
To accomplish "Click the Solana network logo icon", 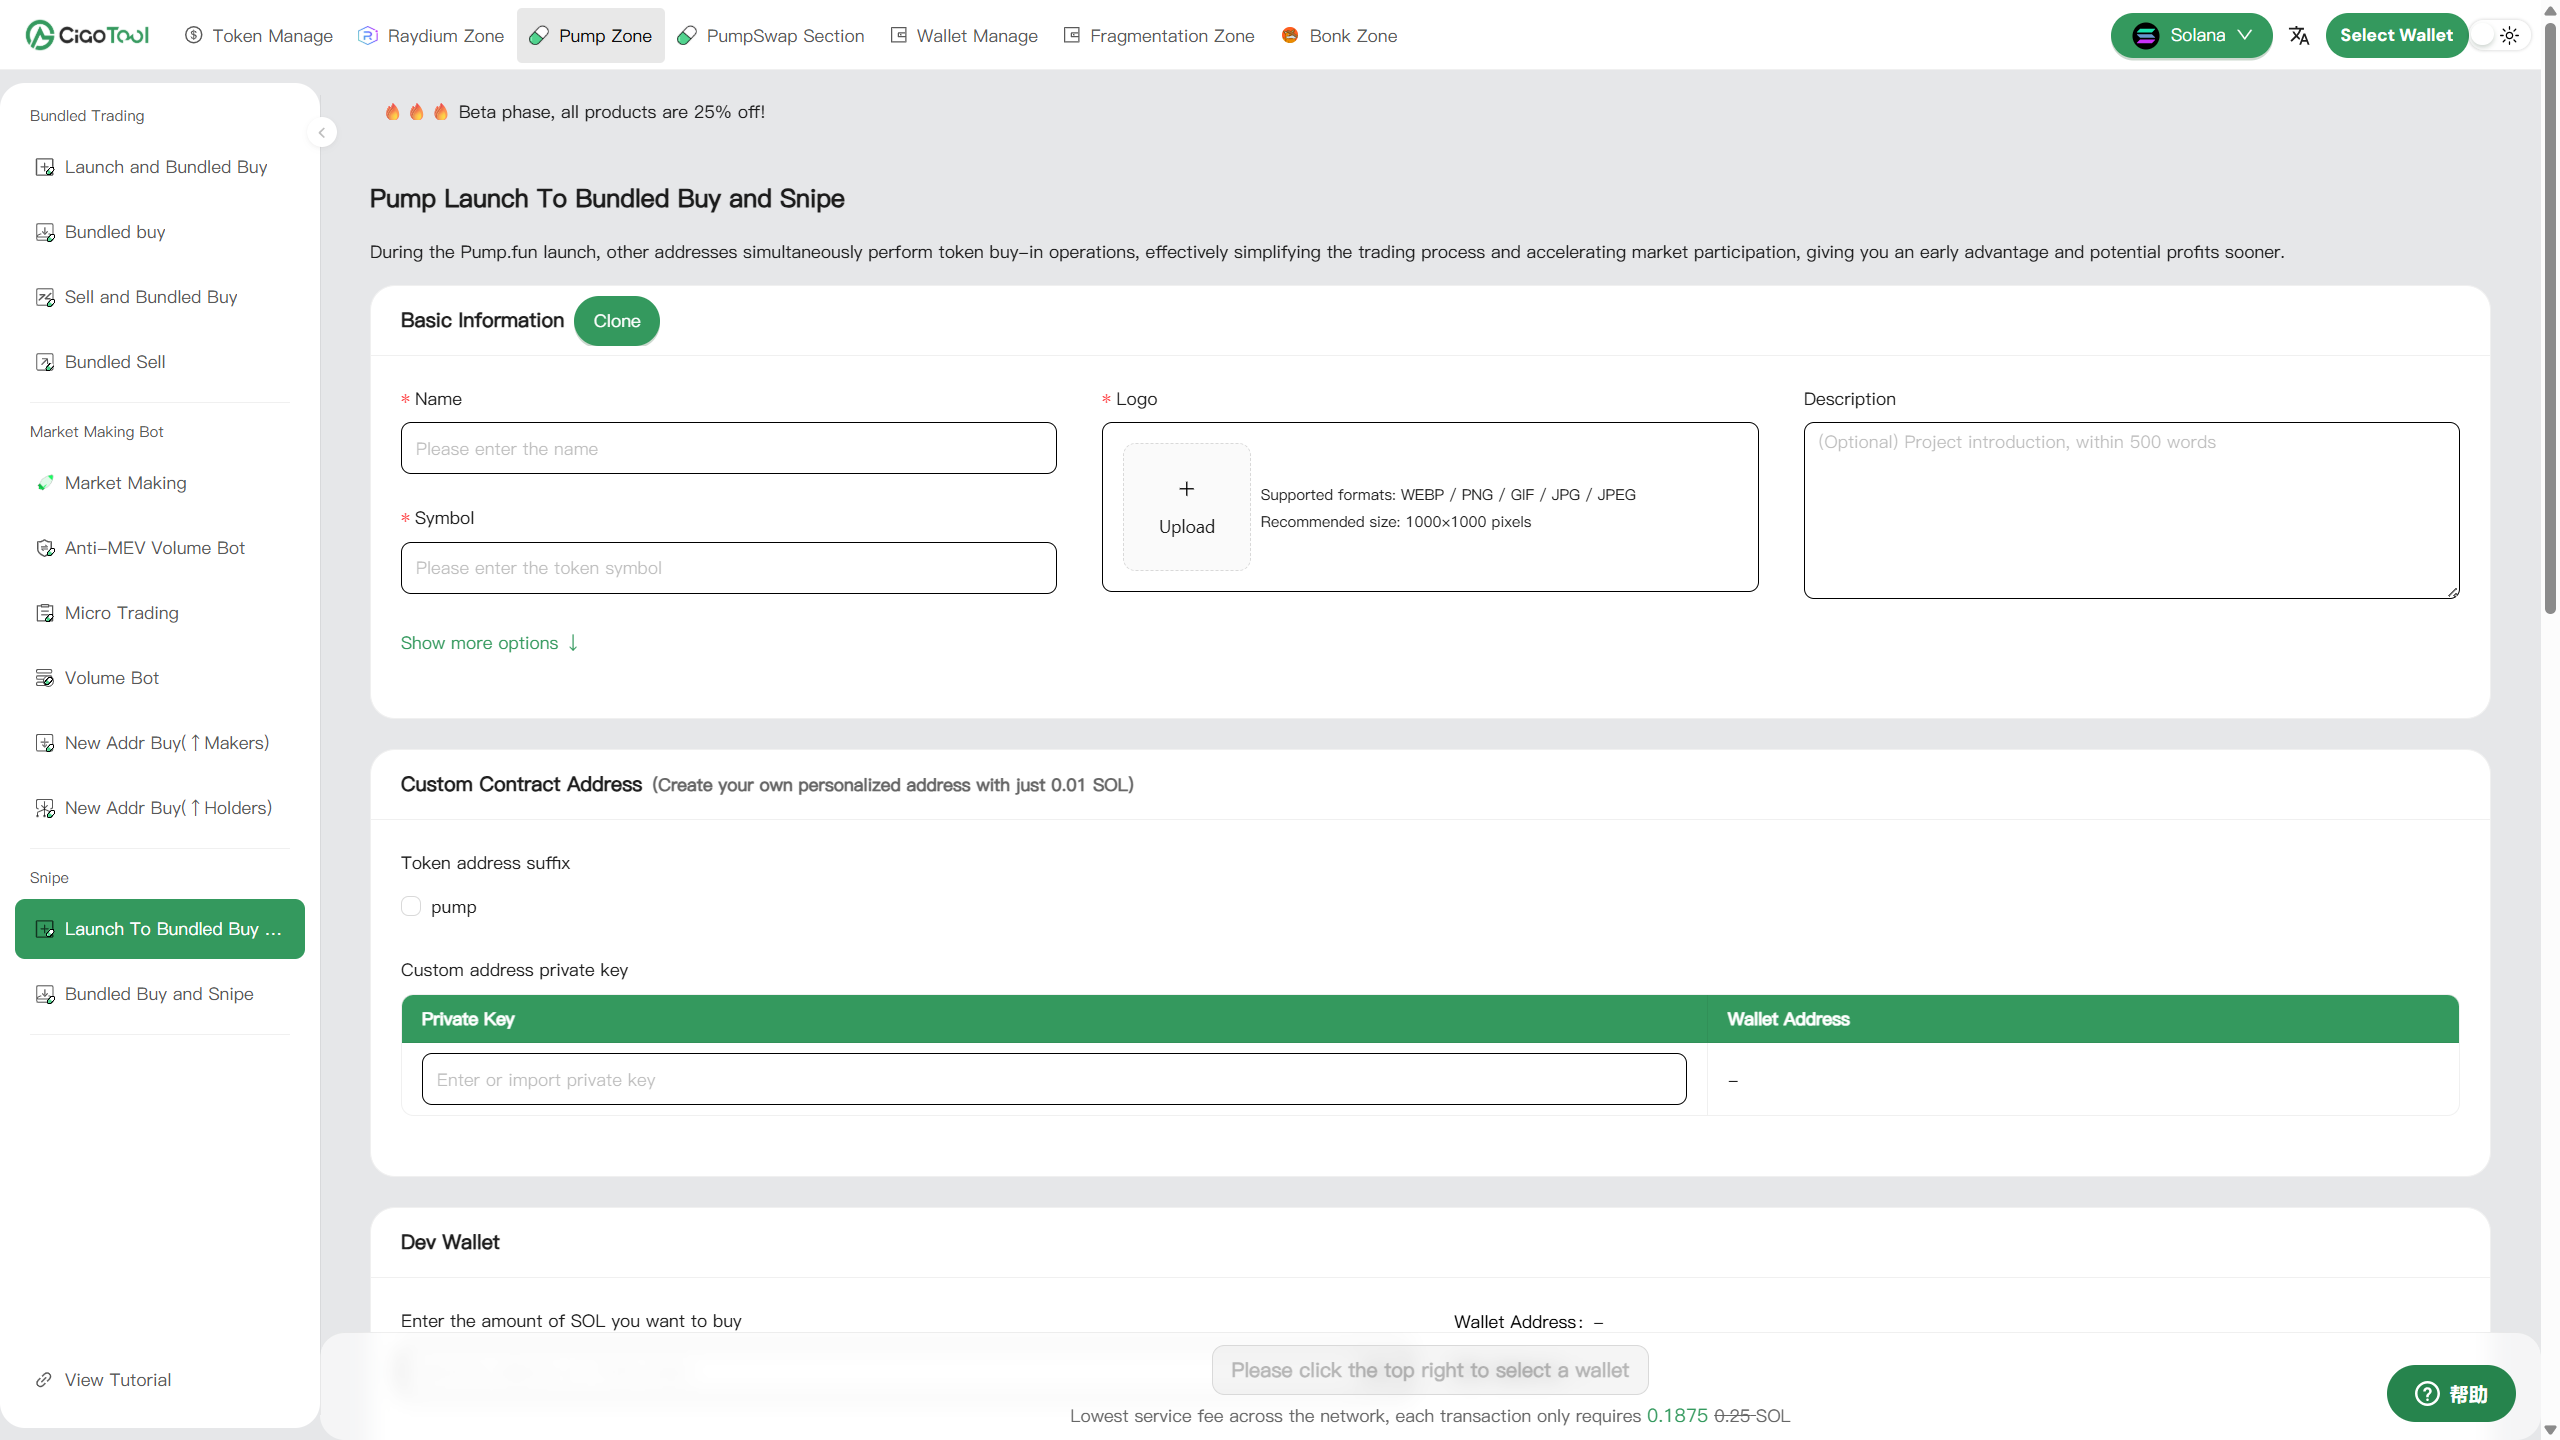I will click(x=2145, y=35).
